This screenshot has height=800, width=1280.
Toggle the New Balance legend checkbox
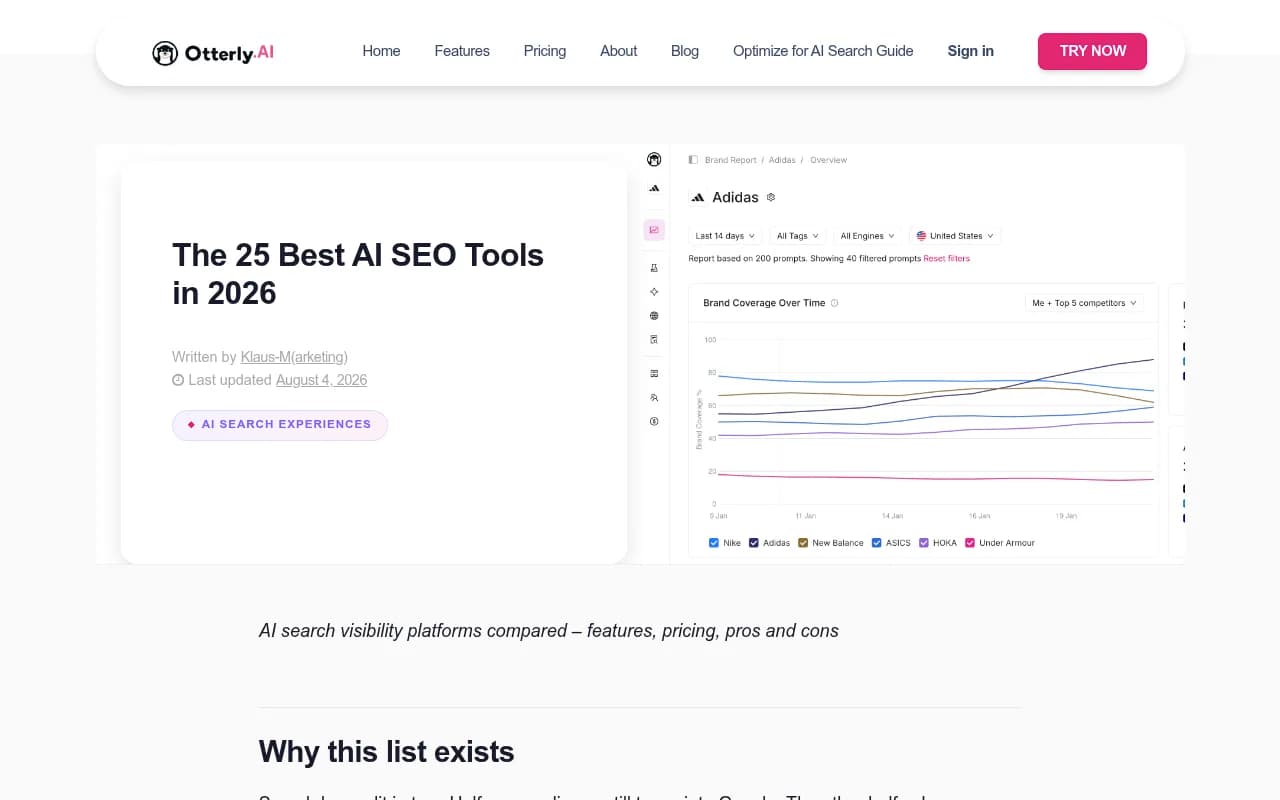[x=803, y=543]
